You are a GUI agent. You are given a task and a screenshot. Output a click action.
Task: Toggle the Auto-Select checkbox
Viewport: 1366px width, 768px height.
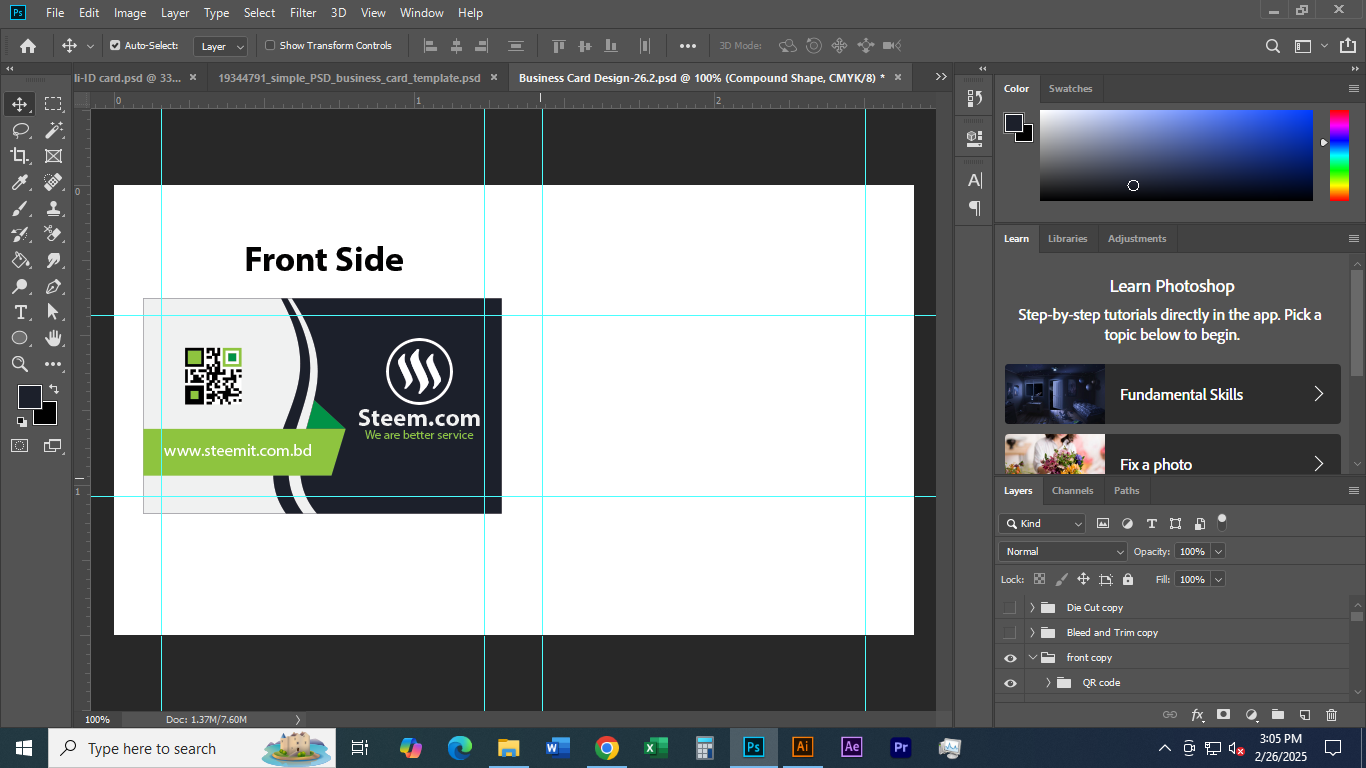tap(115, 45)
